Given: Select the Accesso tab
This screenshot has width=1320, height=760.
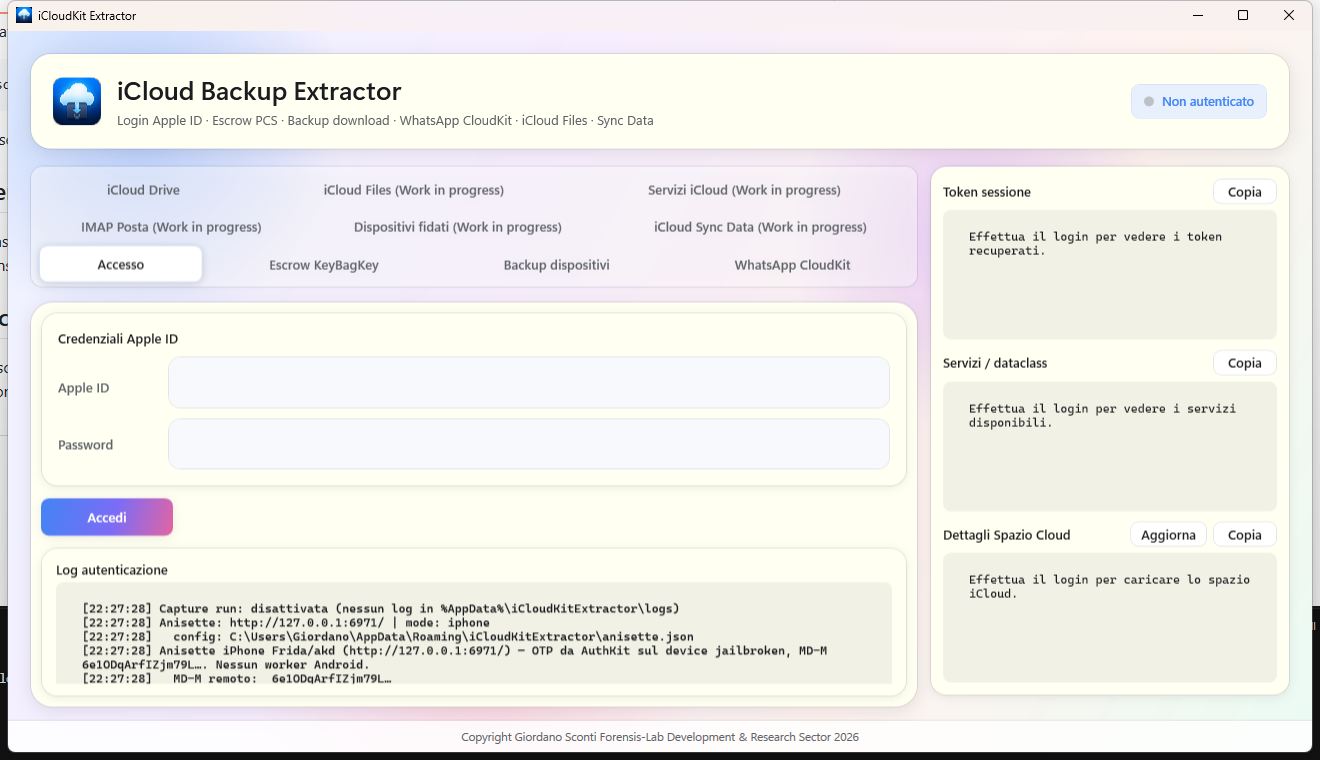Looking at the screenshot, I should click(x=121, y=265).
